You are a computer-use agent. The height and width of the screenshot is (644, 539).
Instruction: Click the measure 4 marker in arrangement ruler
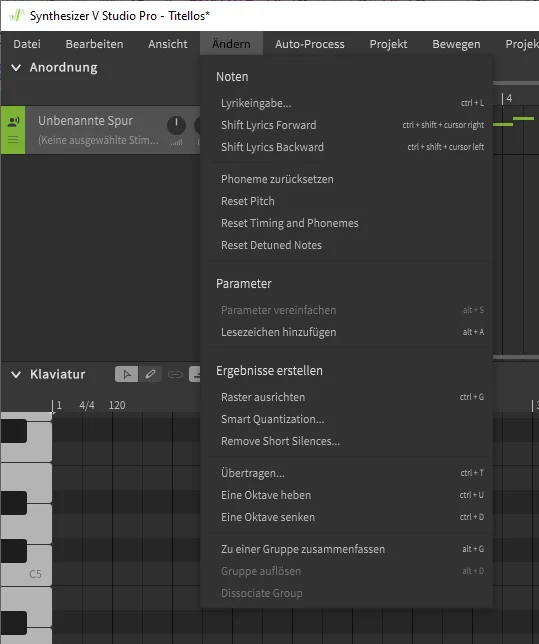509,98
